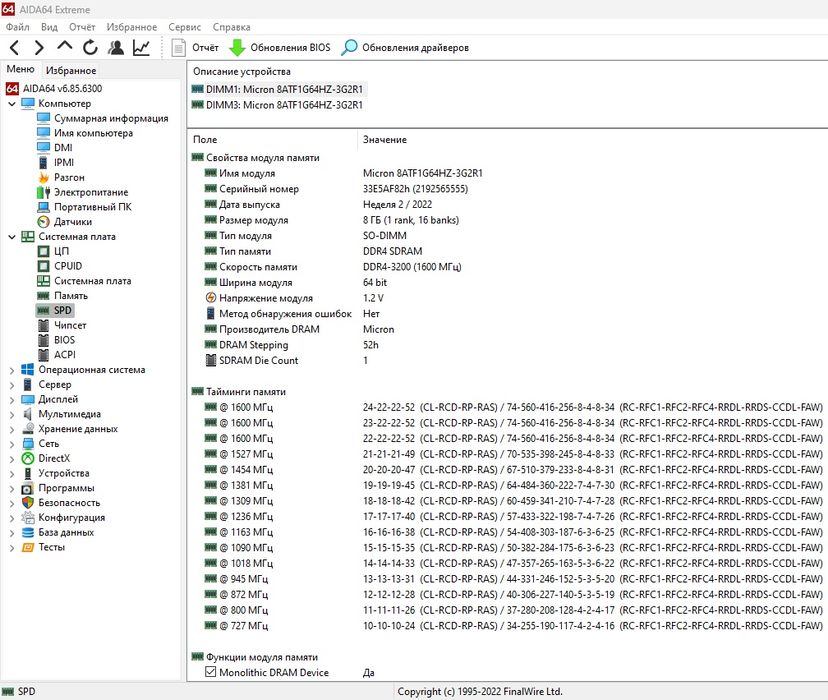Expand the DirectX branch
This screenshot has height=700, width=828.
coord(12,459)
